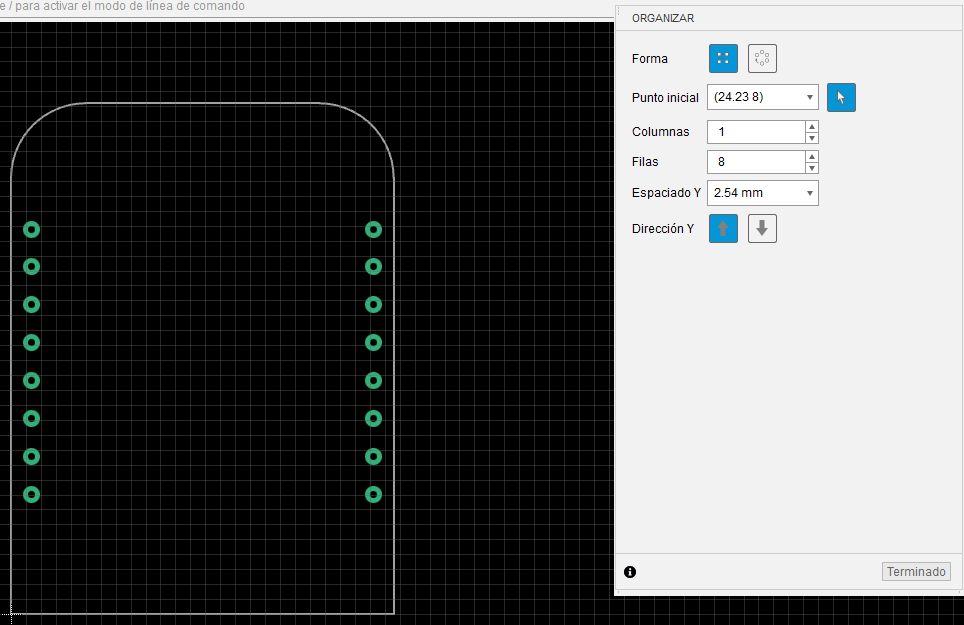Image resolution: width=964 pixels, height=625 pixels.
Task: Set Dirección Y to upward arrow
Action: point(723,229)
